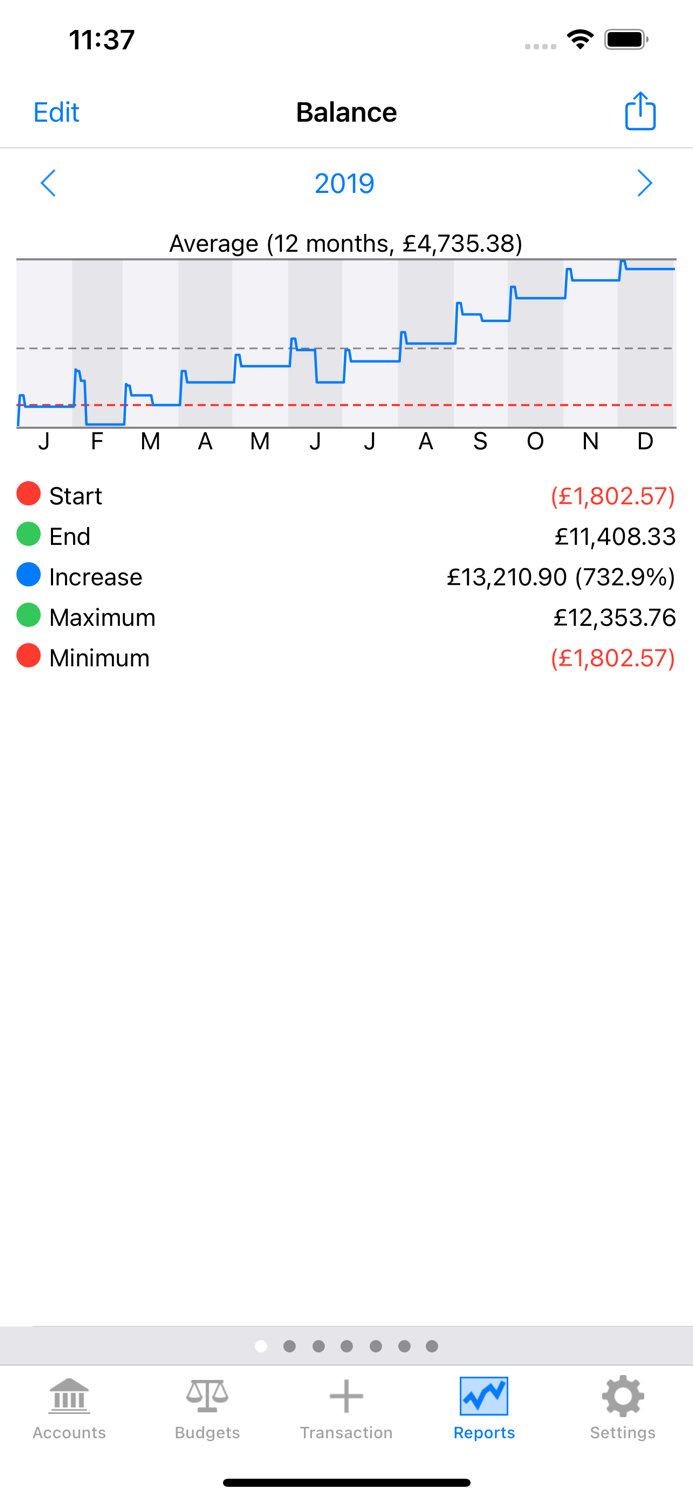
Task: Tap the red Start legend dot
Action: (x=28, y=493)
